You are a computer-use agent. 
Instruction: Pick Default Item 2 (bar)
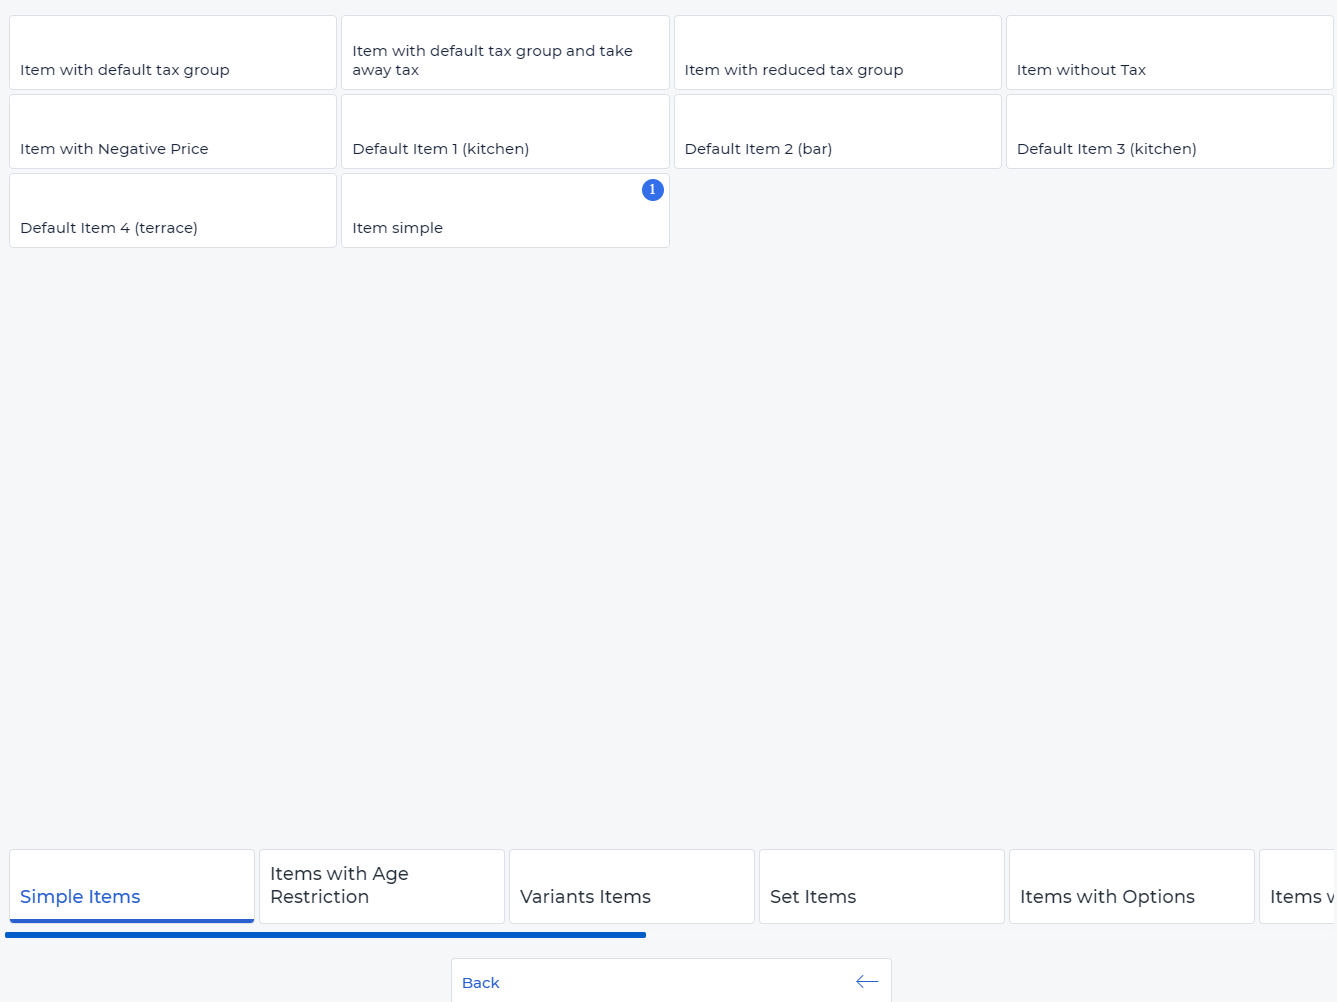837,132
